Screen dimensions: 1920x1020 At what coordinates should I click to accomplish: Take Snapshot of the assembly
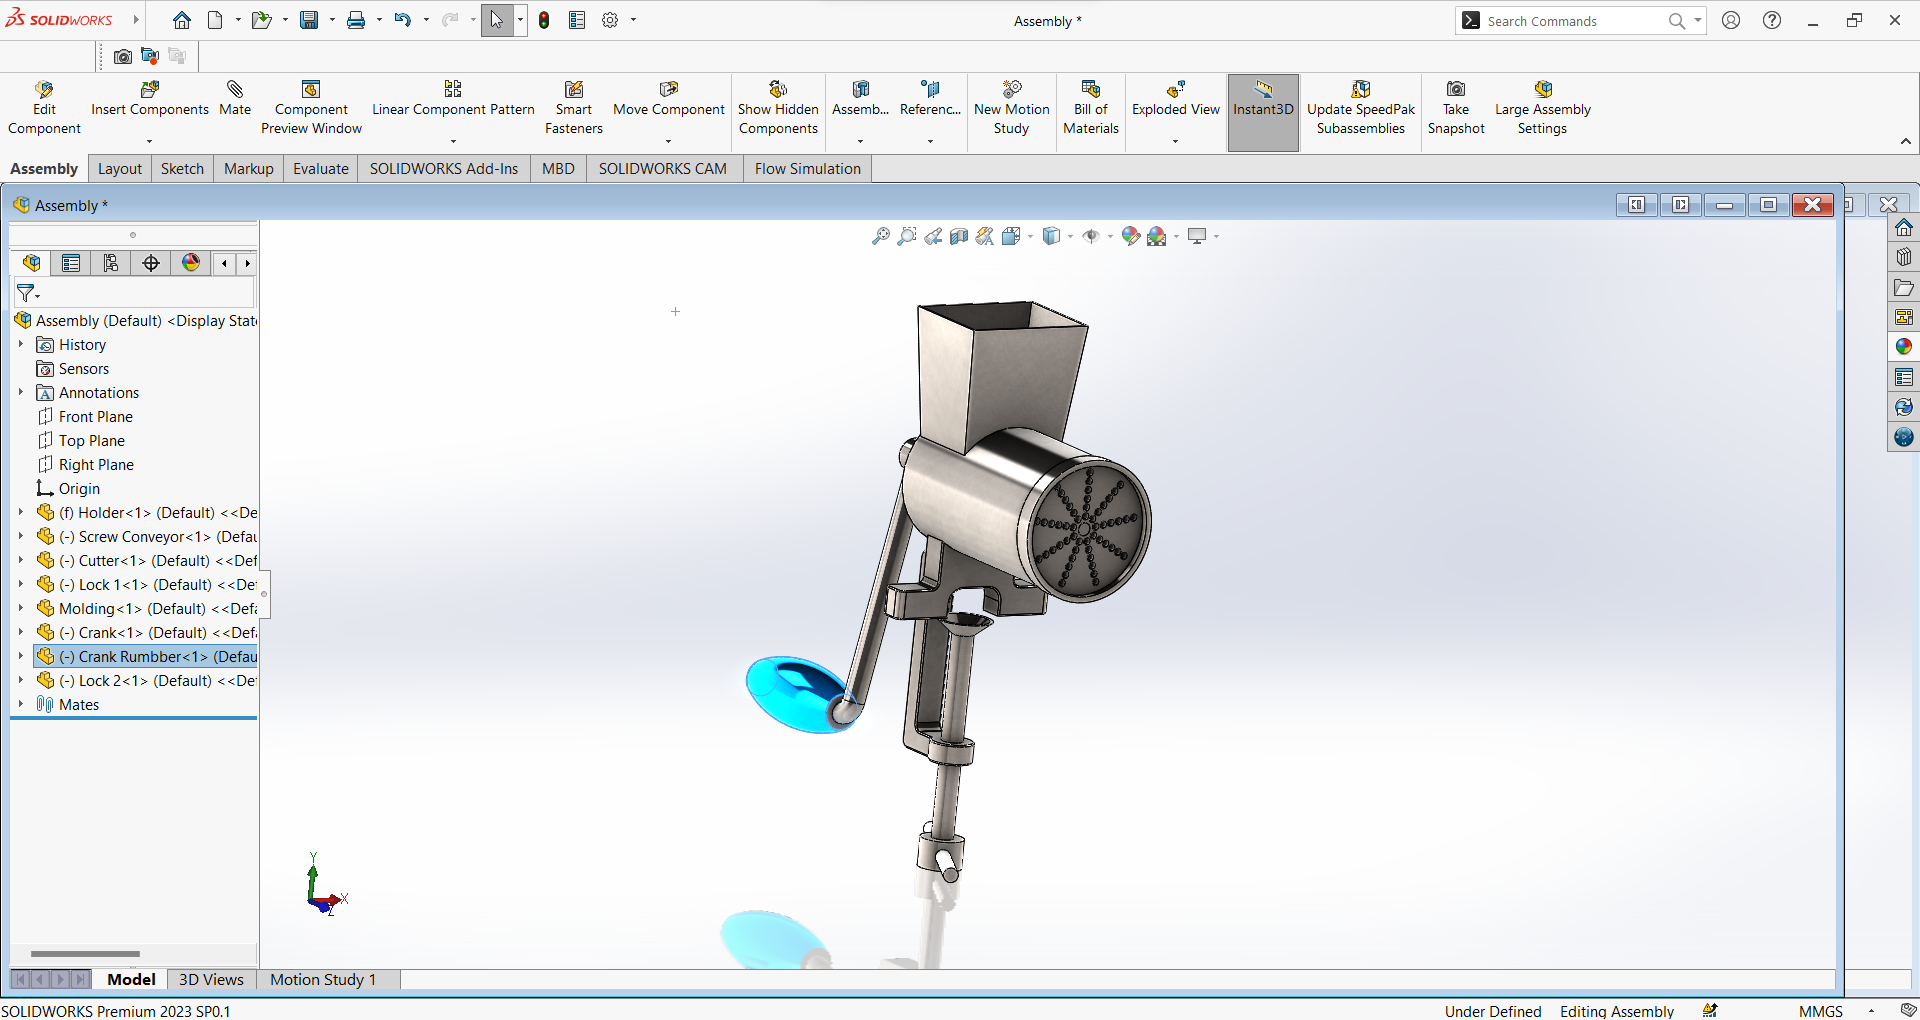point(1456,108)
